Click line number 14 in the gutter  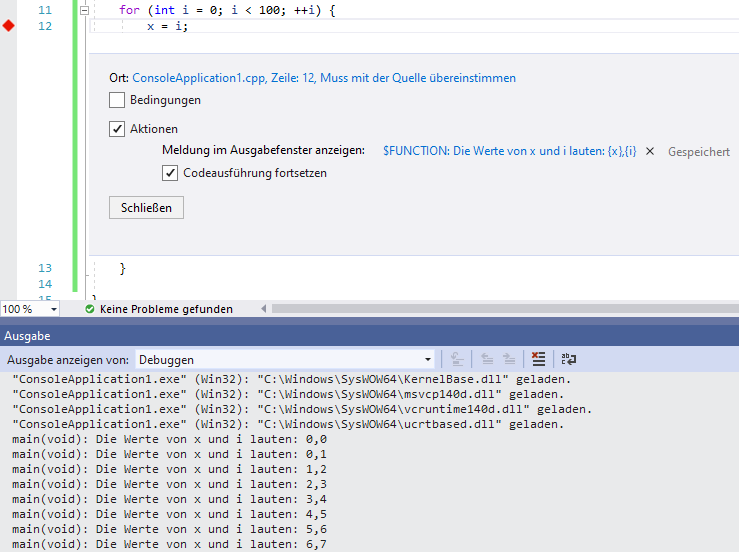click(45, 284)
